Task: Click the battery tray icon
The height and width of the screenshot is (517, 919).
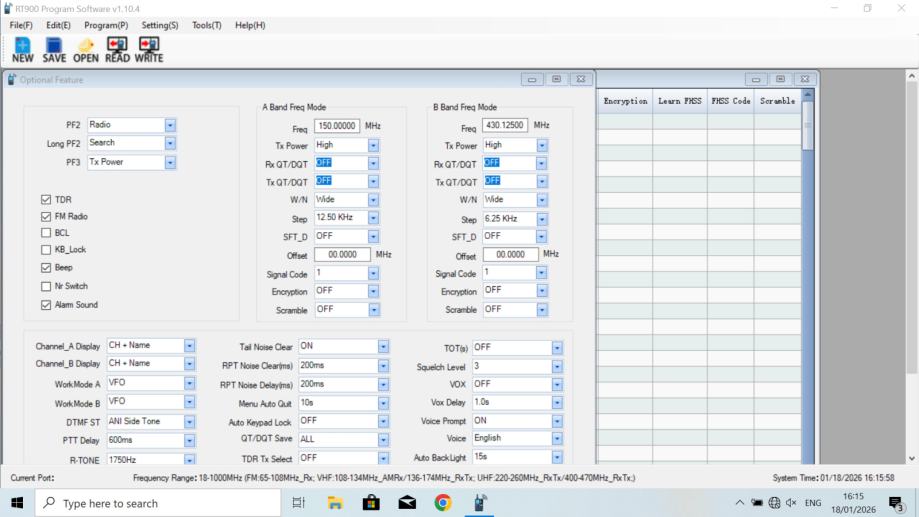Action: [x=757, y=502]
